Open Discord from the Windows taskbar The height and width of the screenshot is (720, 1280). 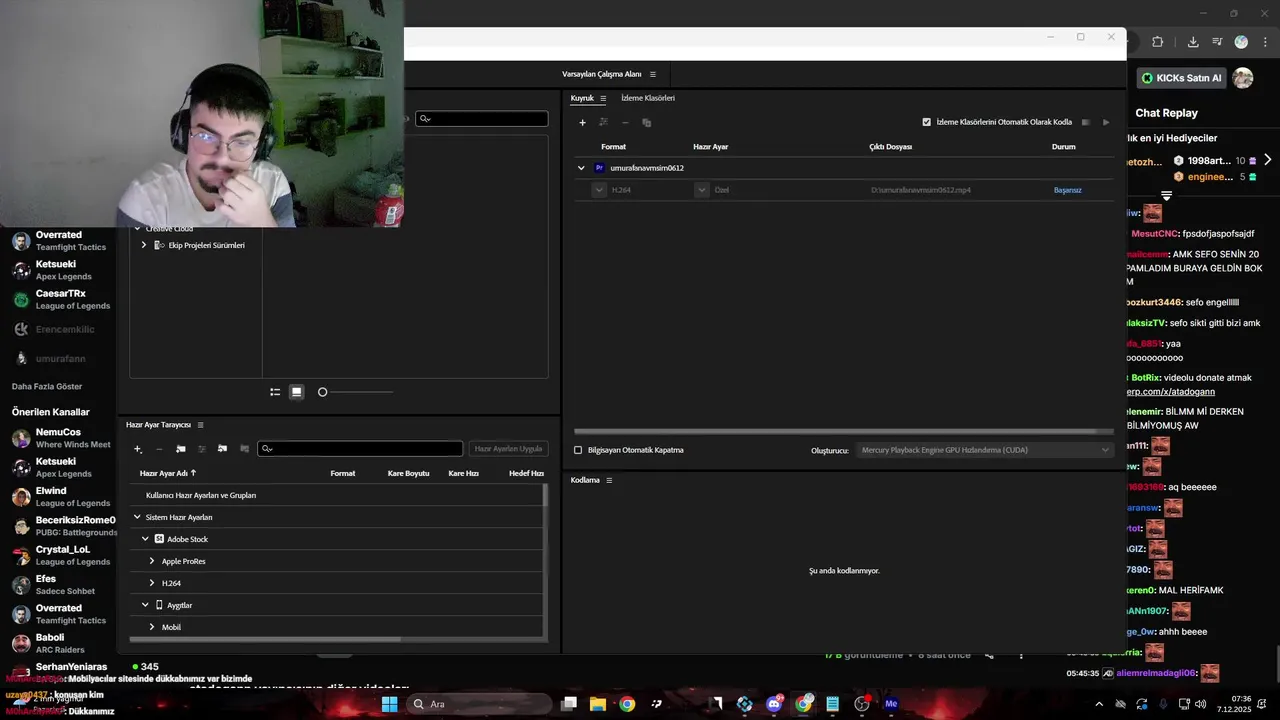click(774, 704)
